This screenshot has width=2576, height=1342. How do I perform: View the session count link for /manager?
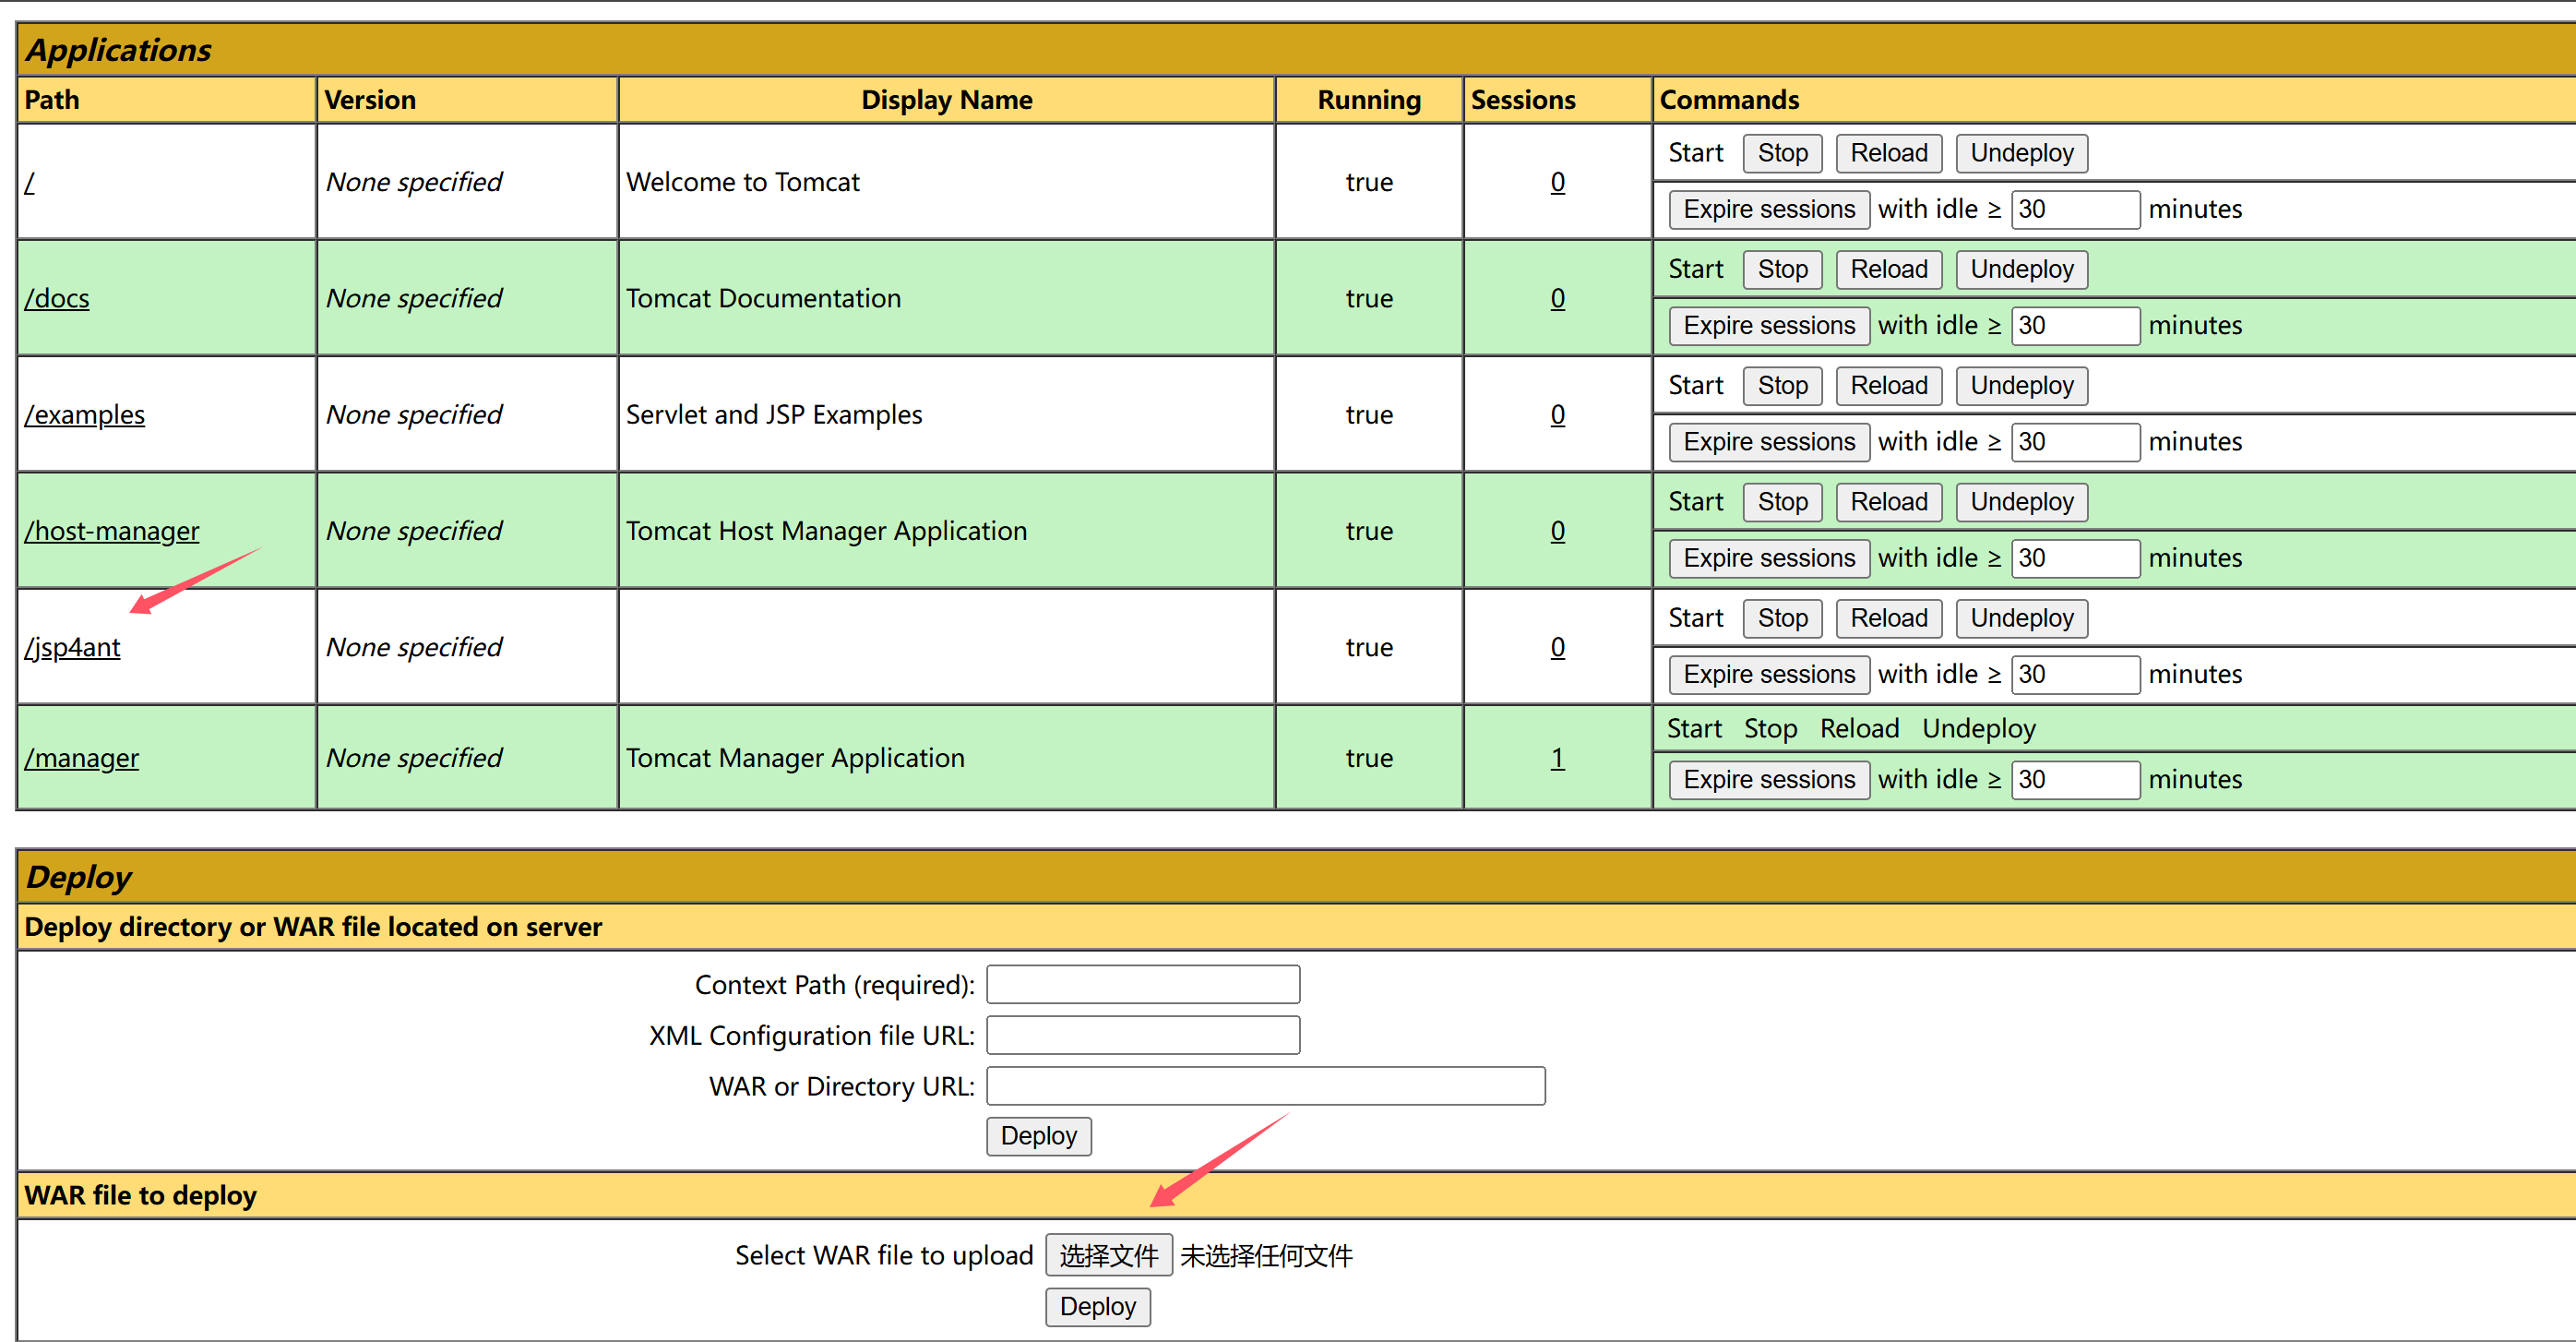point(1557,757)
